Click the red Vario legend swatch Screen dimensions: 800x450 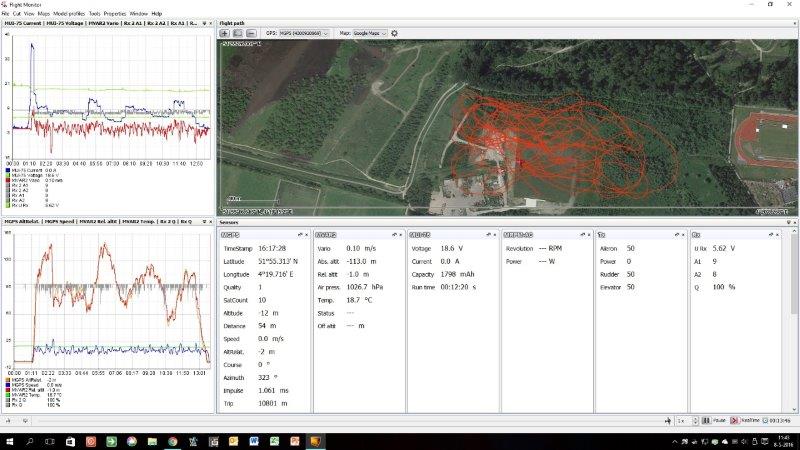tap(8, 180)
